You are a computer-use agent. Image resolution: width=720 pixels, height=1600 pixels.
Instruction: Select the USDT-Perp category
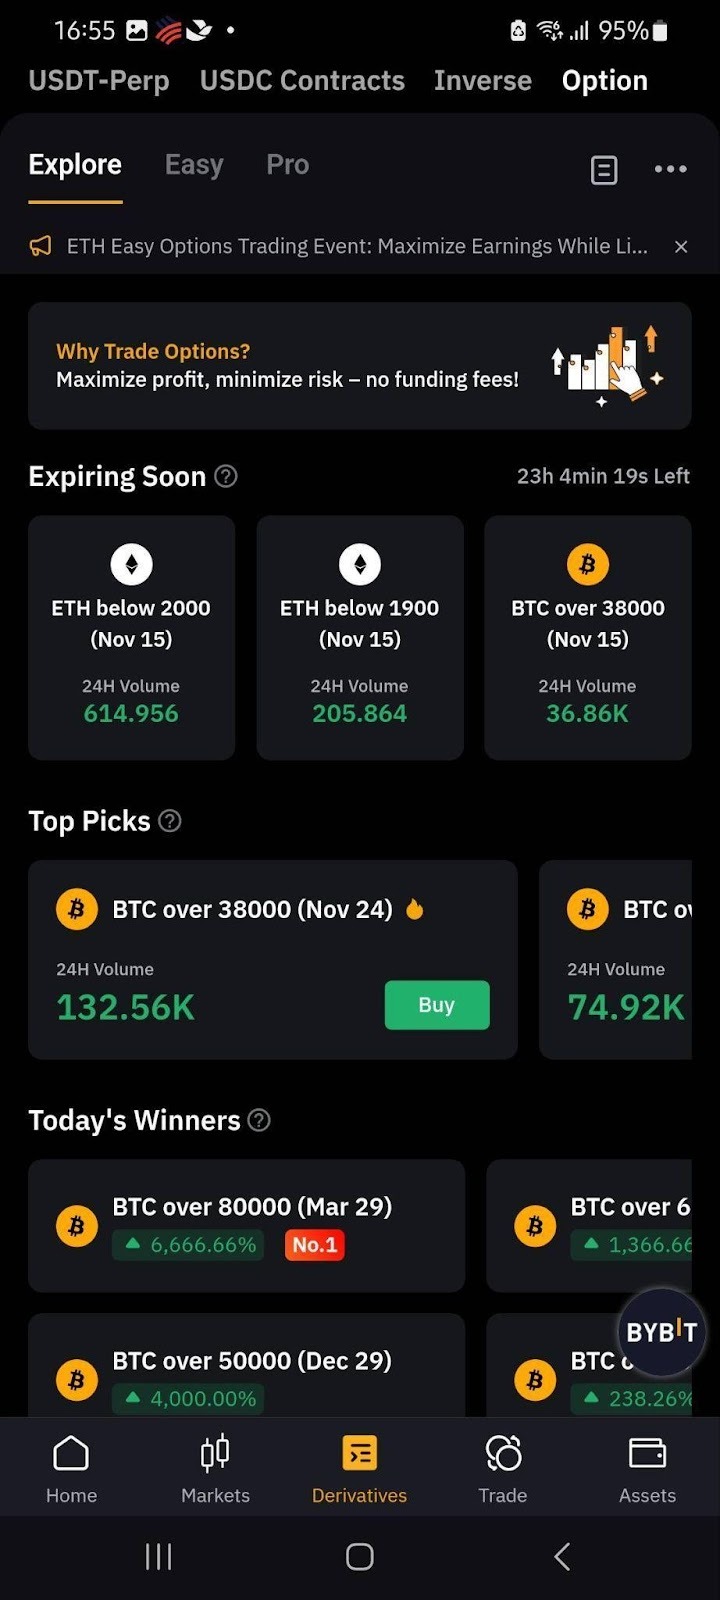(99, 81)
